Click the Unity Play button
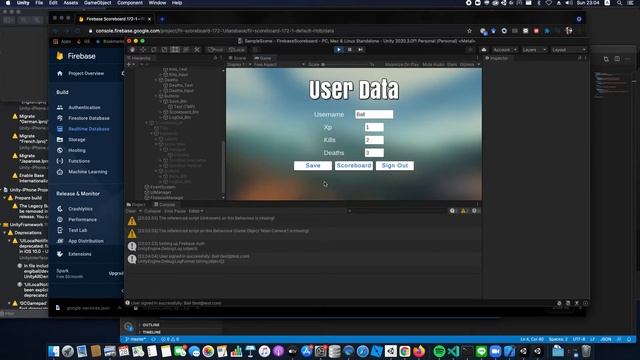 click(339, 49)
